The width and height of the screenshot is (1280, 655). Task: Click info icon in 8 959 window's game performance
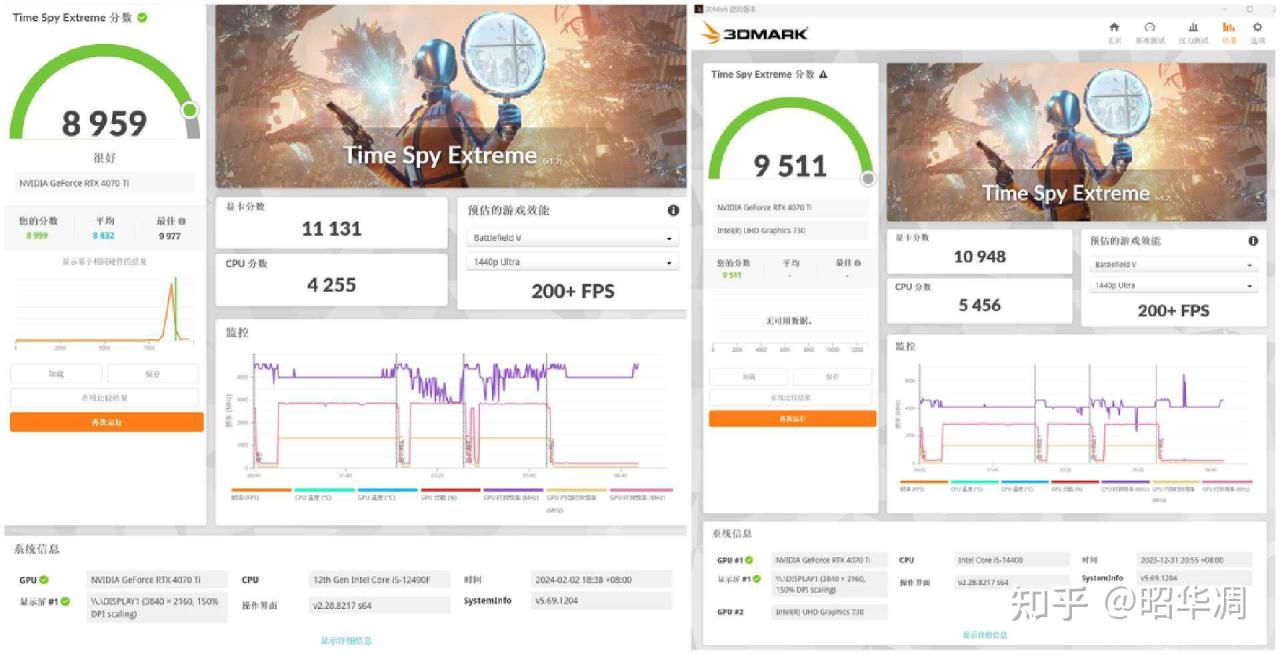pyautogui.click(x=673, y=211)
